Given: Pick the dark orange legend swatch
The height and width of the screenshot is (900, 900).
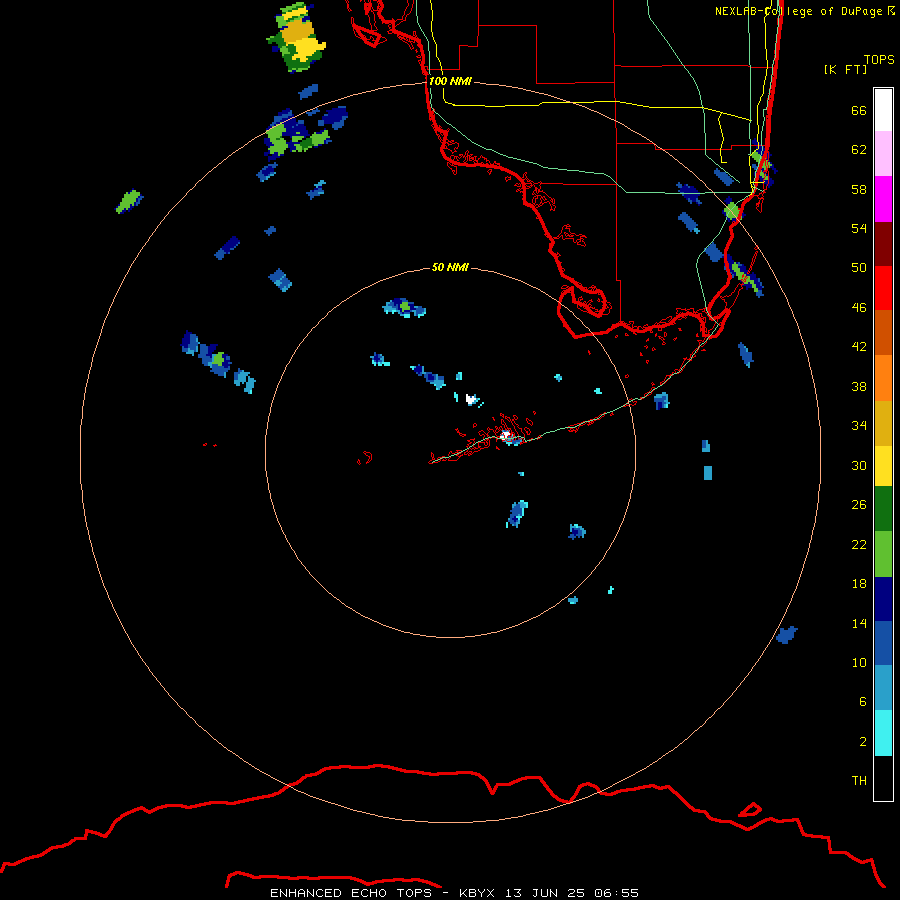Looking at the screenshot, I should coord(883,332).
